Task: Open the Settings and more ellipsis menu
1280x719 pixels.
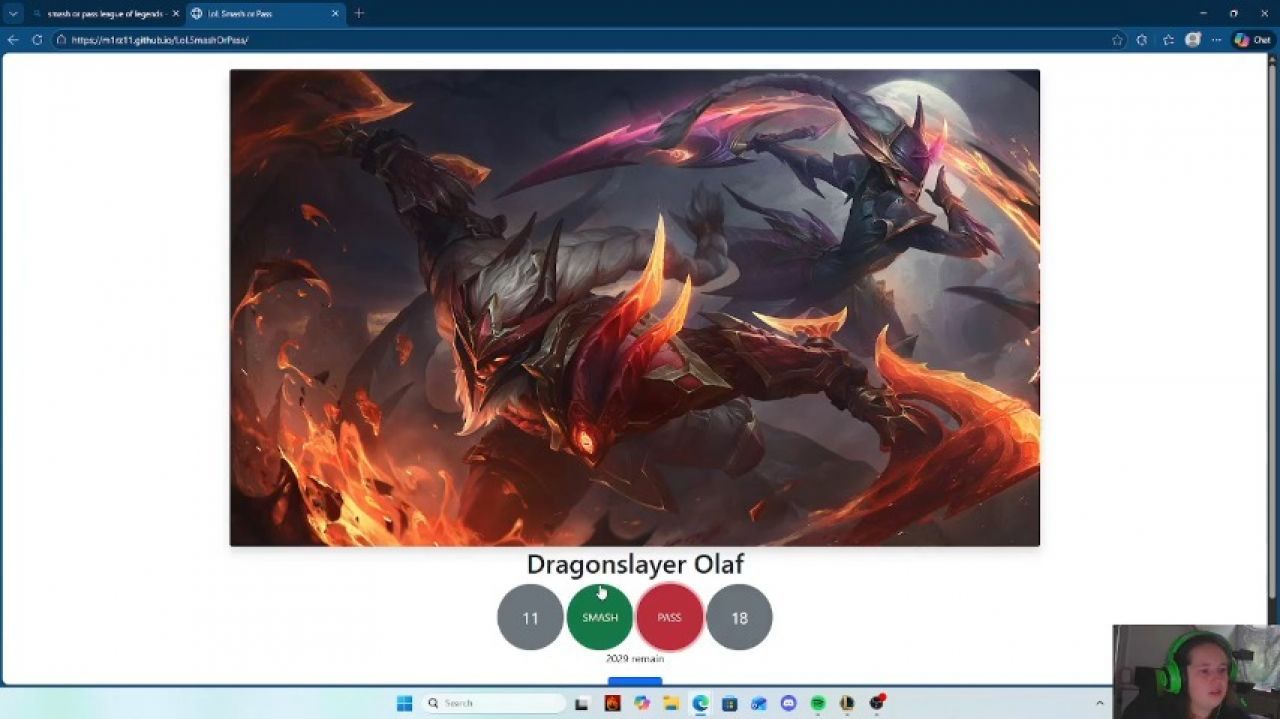Action: pyautogui.click(x=1216, y=40)
